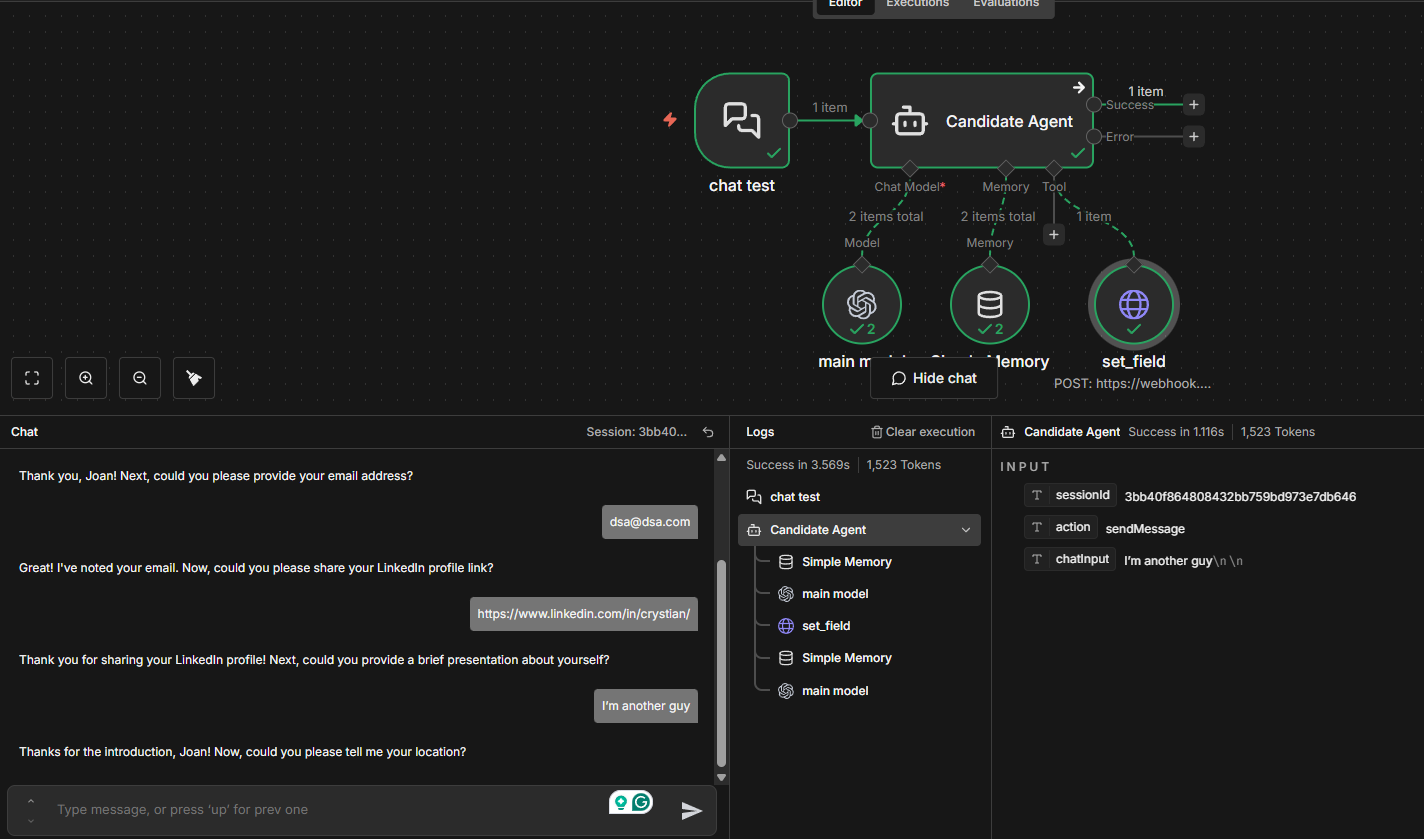Open the main model OpenAI node
1424x839 pixels.
(861, 304)
